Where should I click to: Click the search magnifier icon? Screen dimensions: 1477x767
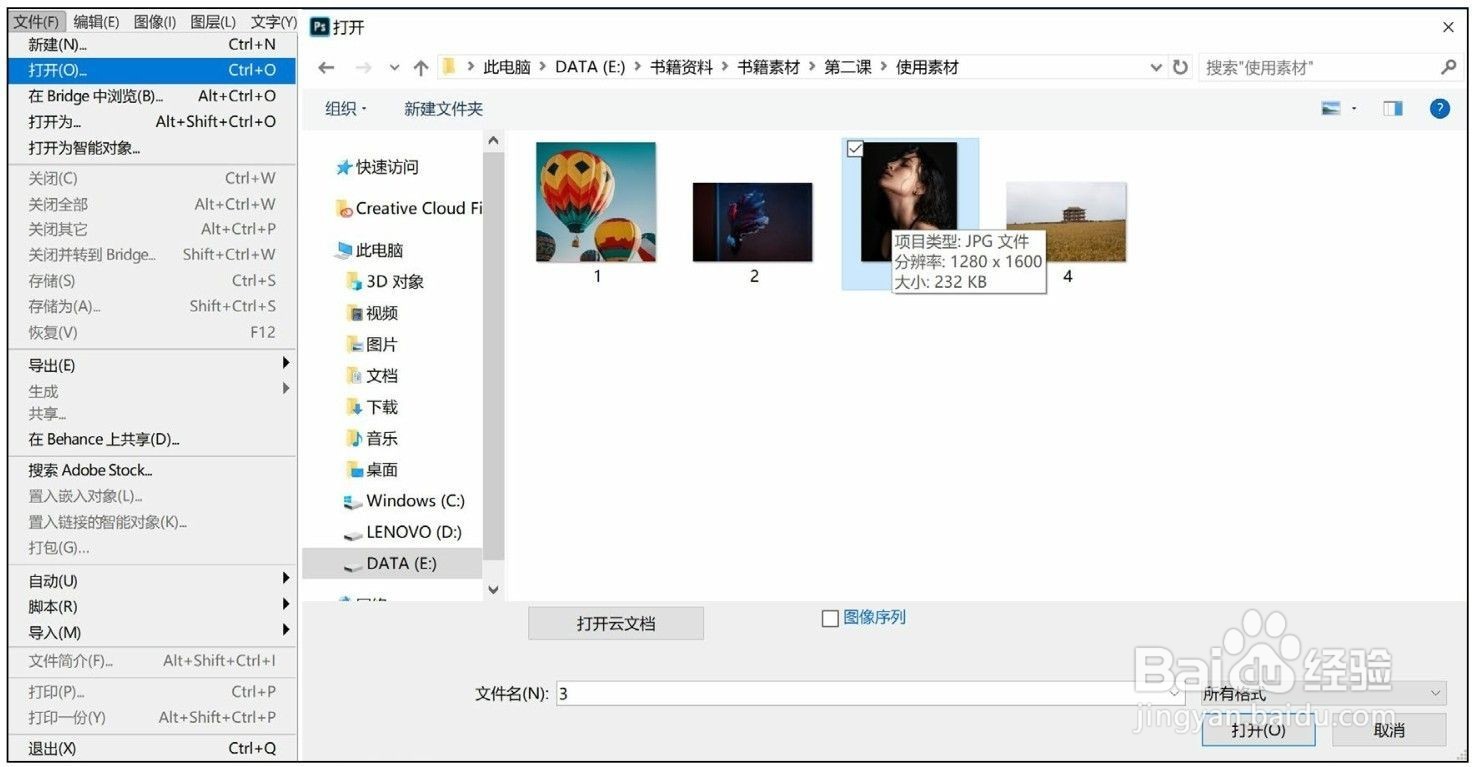pyautogui.click(x=1448, y=67)
